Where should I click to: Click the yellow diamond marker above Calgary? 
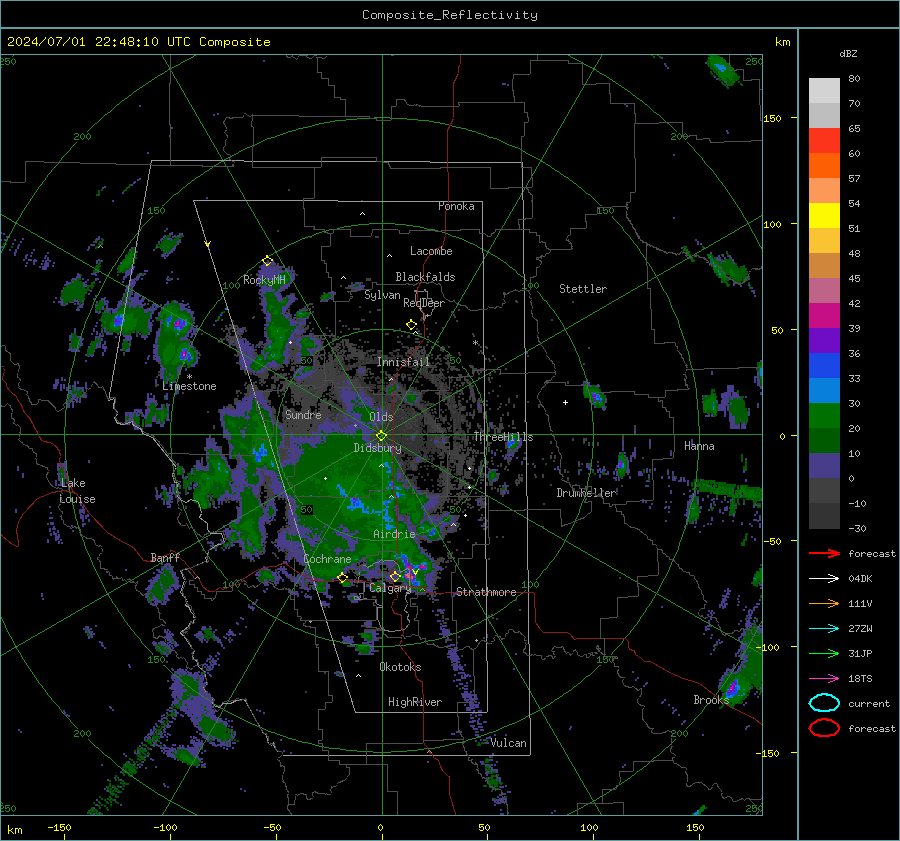tap(395, 576)
